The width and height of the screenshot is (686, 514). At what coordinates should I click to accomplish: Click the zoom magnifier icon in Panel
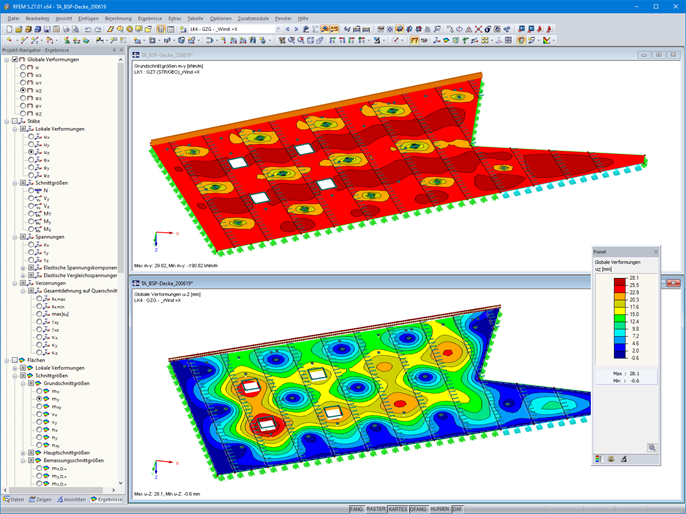point(652,448)
